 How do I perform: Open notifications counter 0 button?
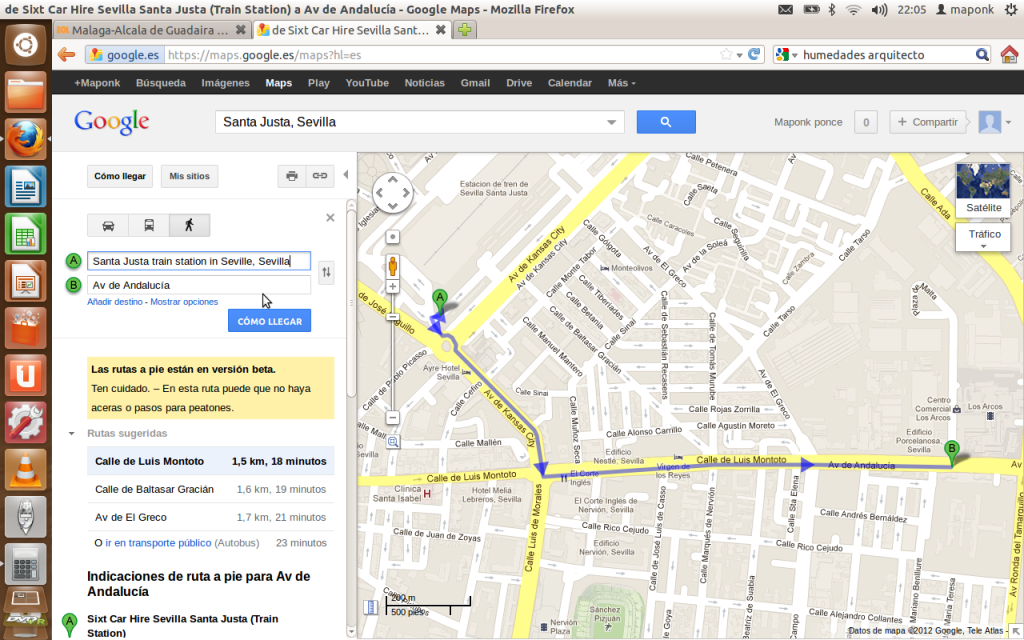(866, 122)
